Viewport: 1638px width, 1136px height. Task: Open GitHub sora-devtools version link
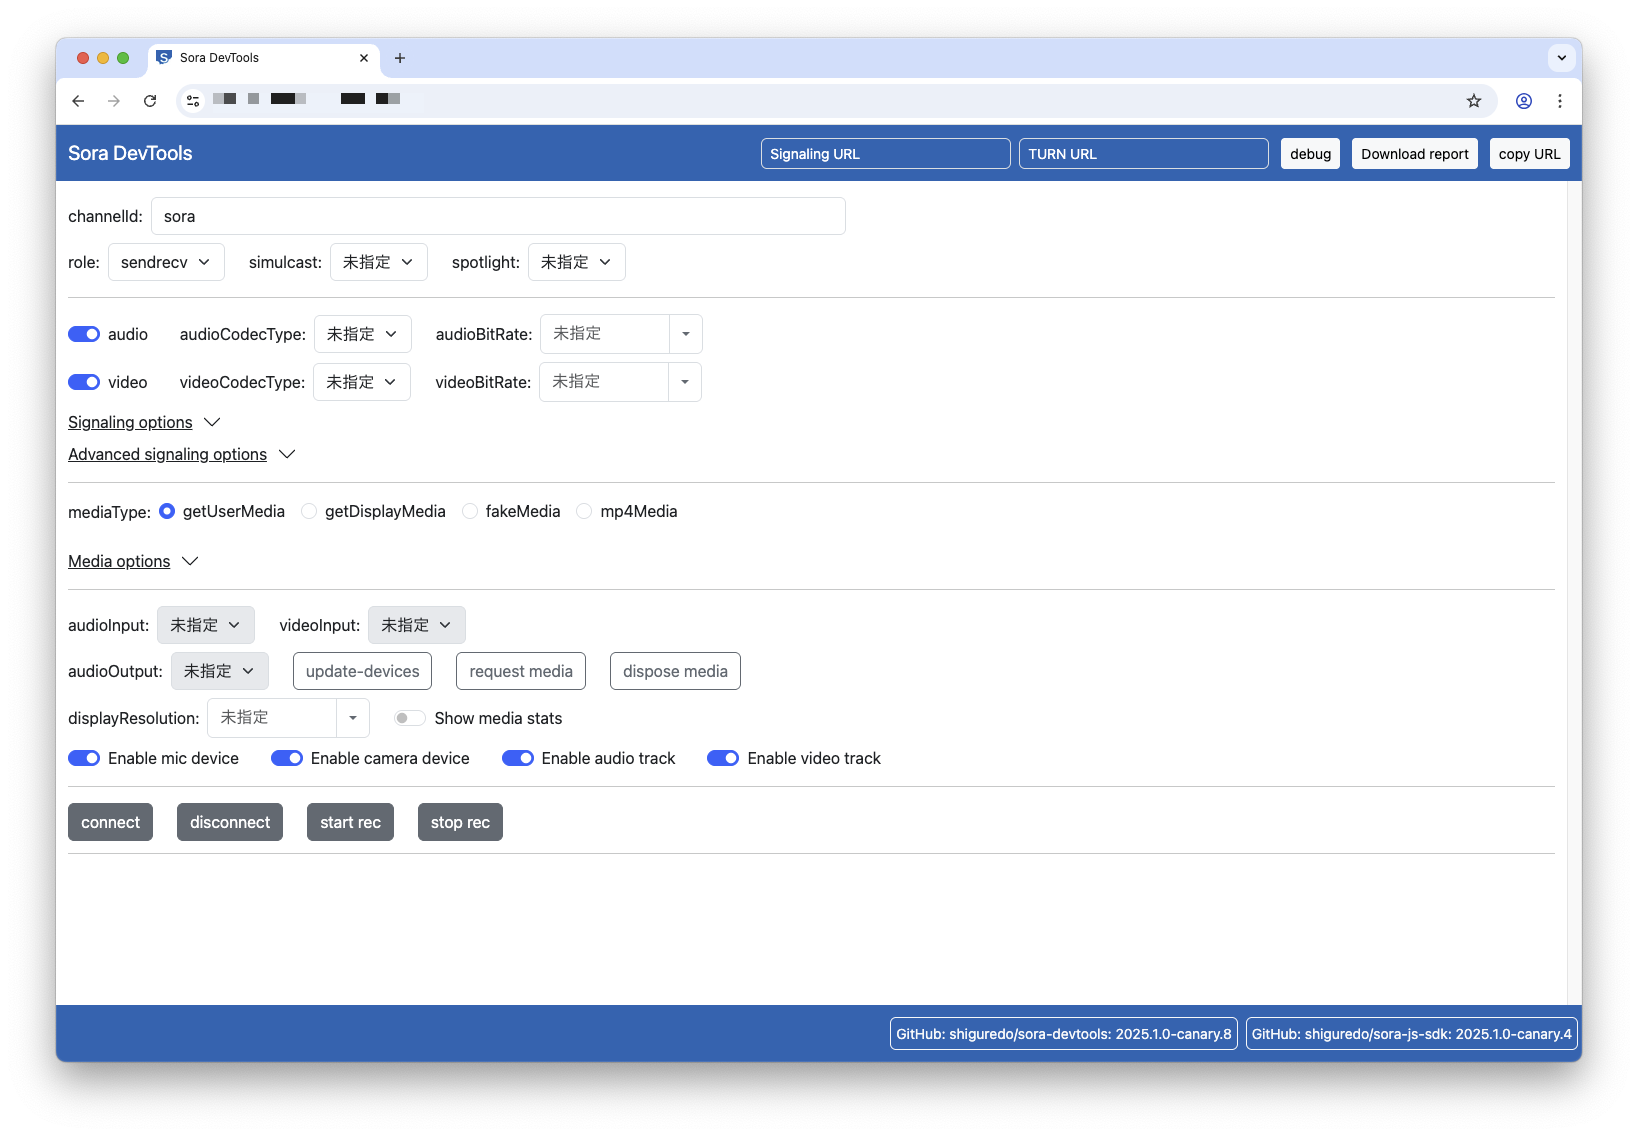[x=1064, y=1034]
